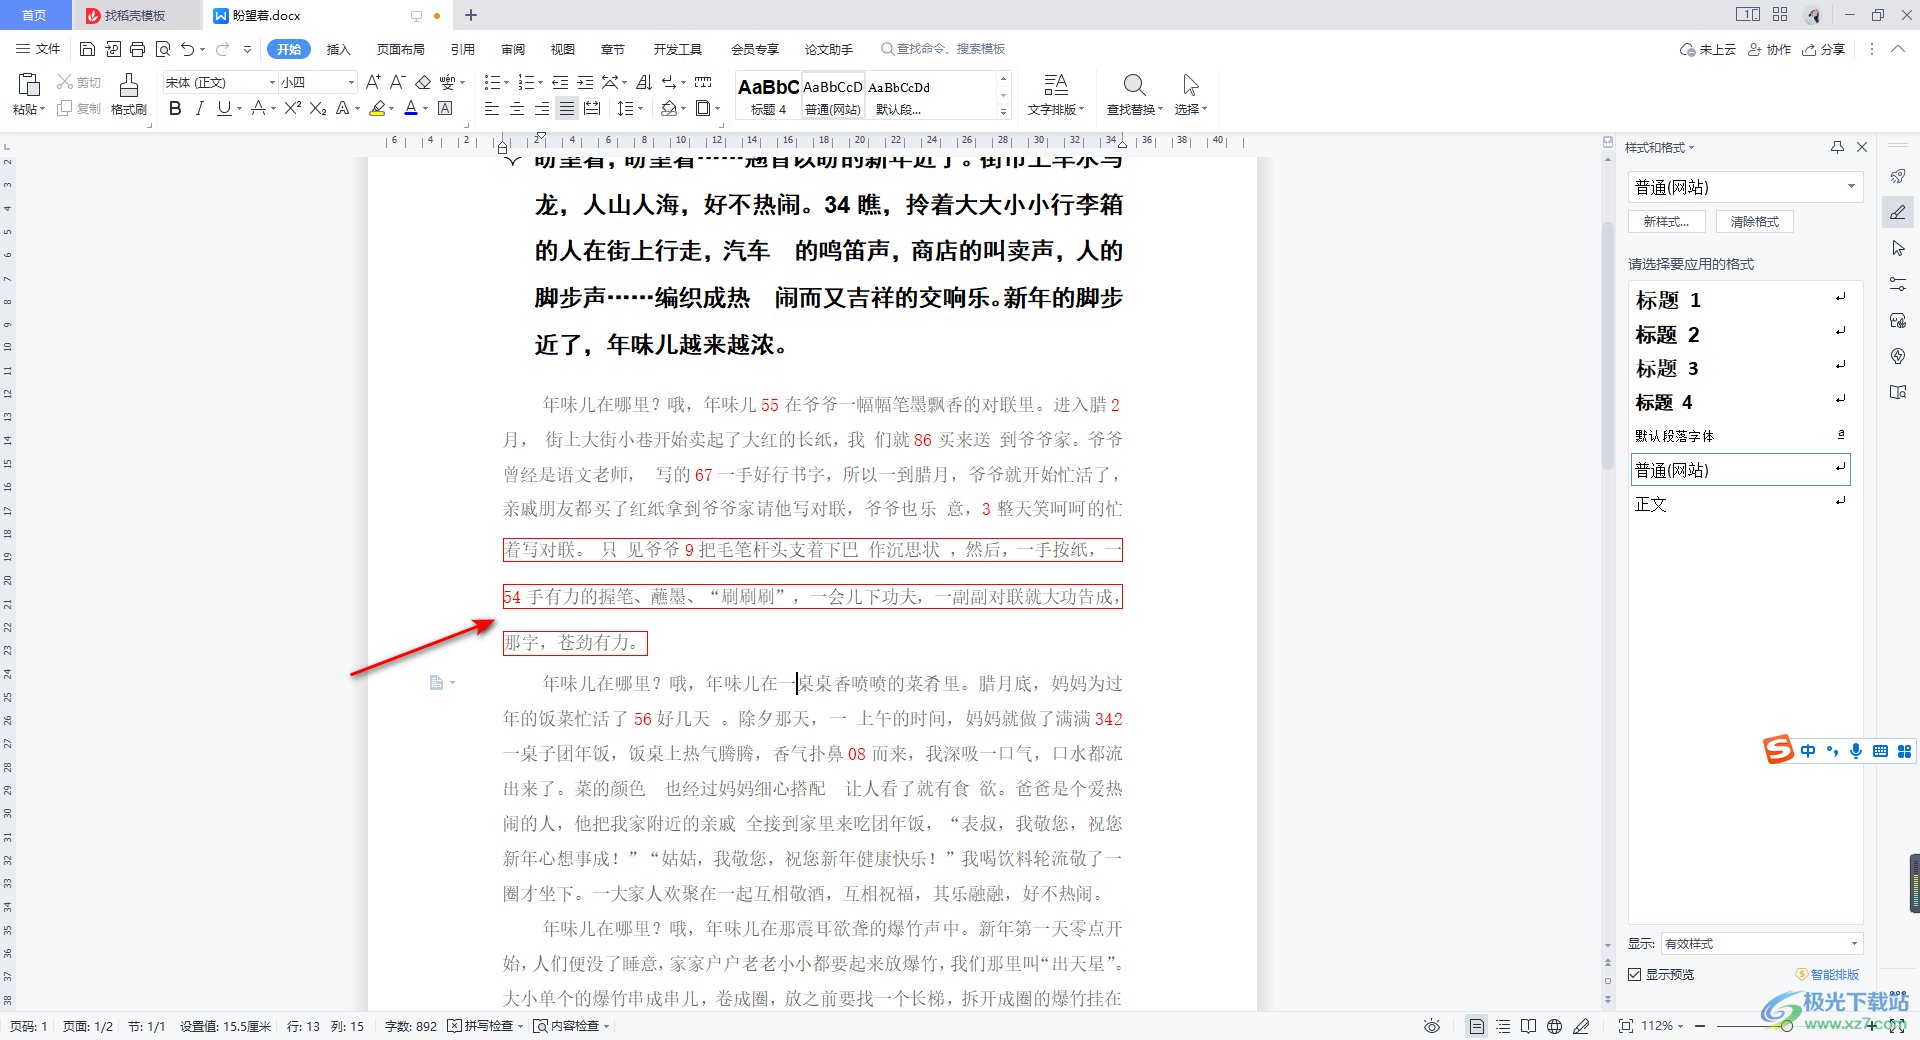Open the font name dropdown 宋体
This screenshot has width=1920, height=1040.
click(271, 82)
